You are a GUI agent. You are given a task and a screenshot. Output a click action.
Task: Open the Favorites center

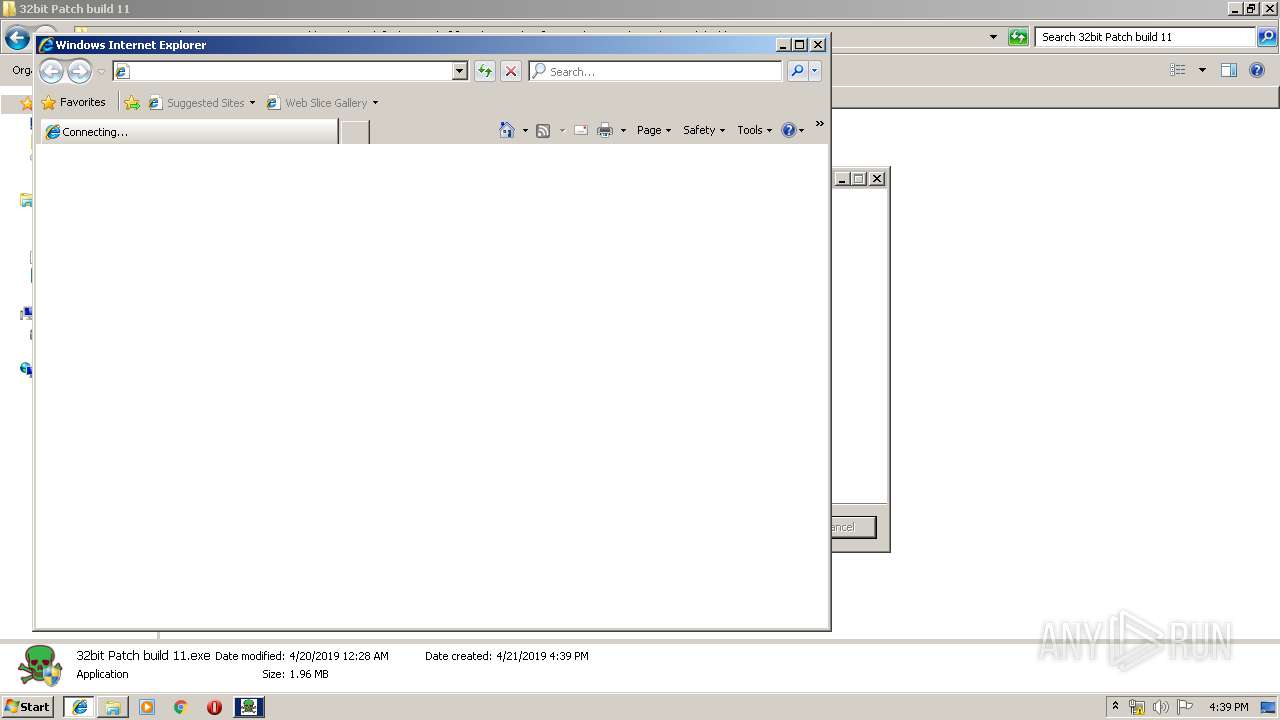tap(73, 102)
